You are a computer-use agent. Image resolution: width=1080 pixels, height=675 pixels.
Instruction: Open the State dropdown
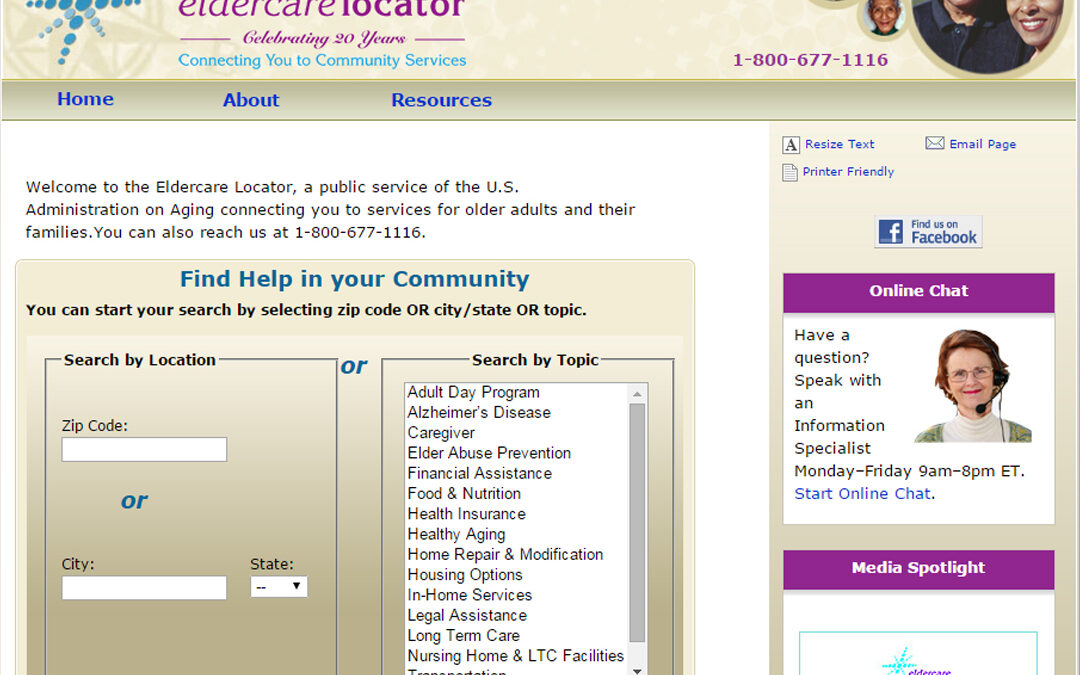pyautogui.click(x=279, y=587)
